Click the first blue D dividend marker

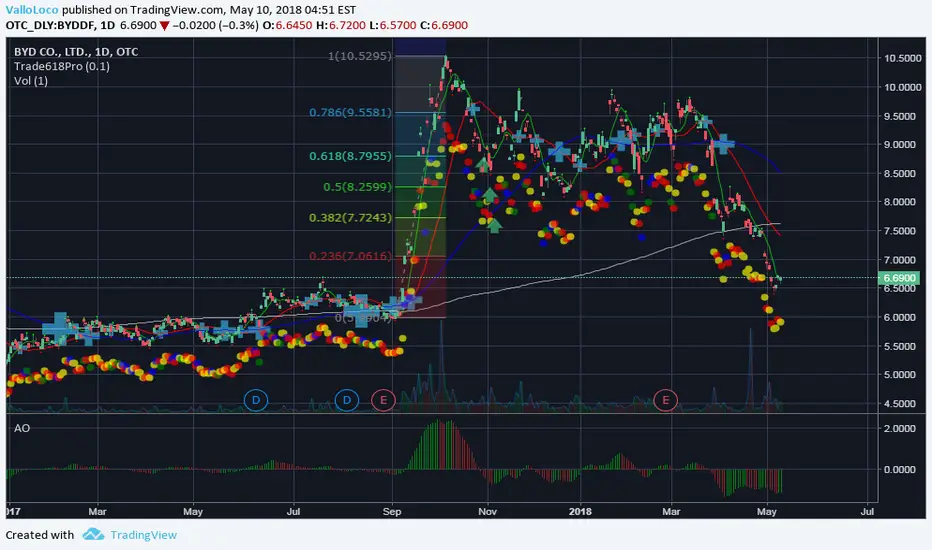256,400
